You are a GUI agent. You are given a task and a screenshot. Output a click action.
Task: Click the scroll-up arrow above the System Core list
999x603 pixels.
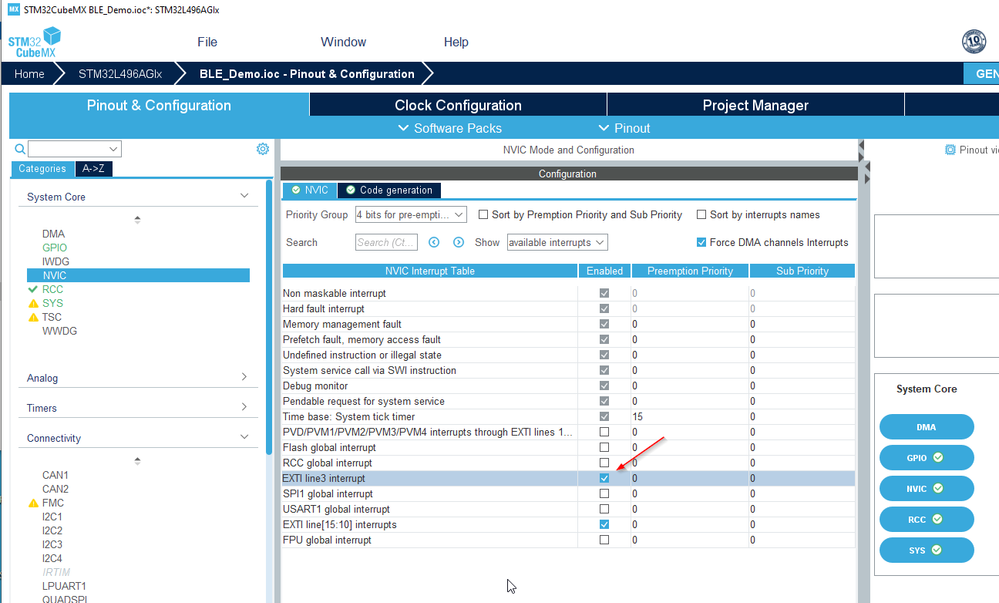pos(137,219)
